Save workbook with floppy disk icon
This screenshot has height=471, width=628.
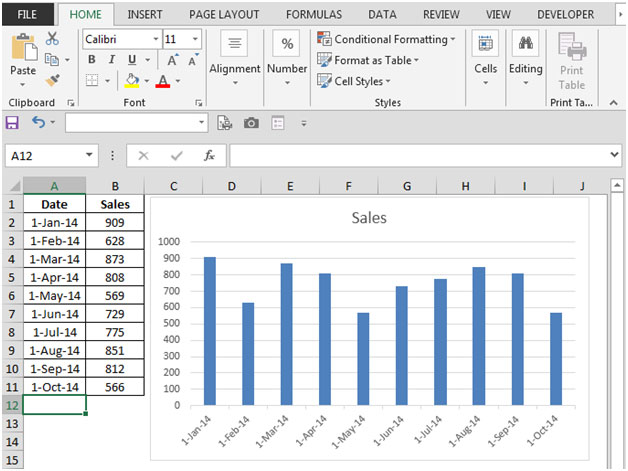coord(12,123)
